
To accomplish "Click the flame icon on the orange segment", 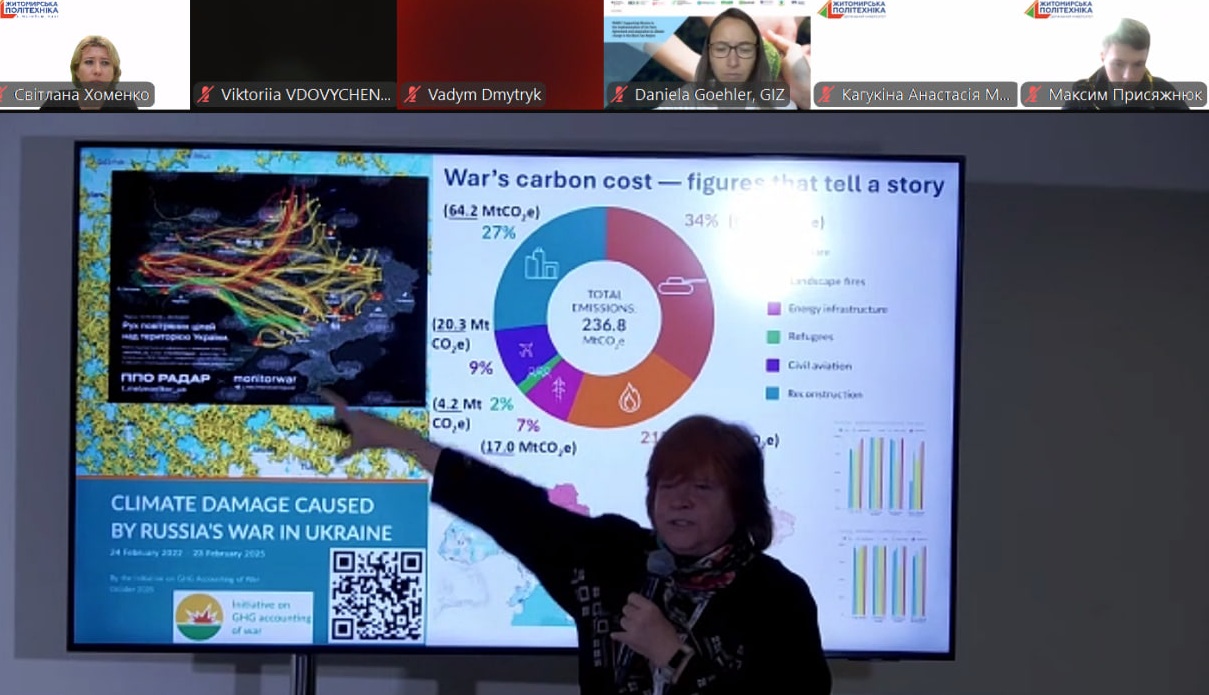I will (x=629, y=399).
